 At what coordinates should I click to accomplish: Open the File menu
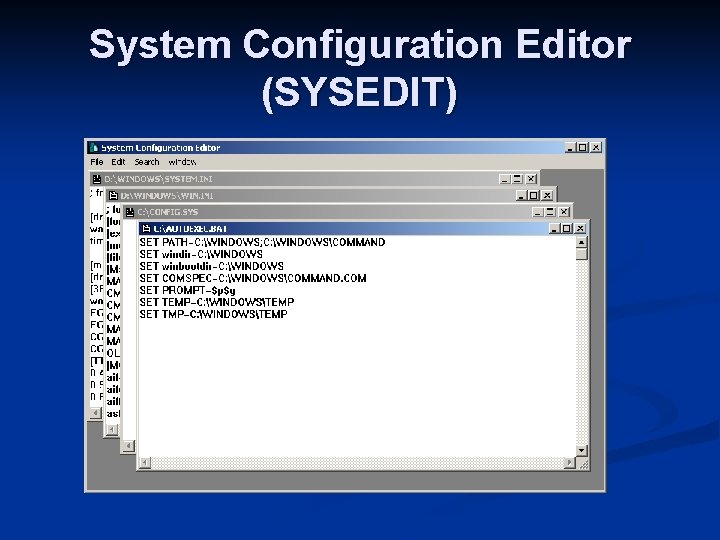tap(96, 162)
